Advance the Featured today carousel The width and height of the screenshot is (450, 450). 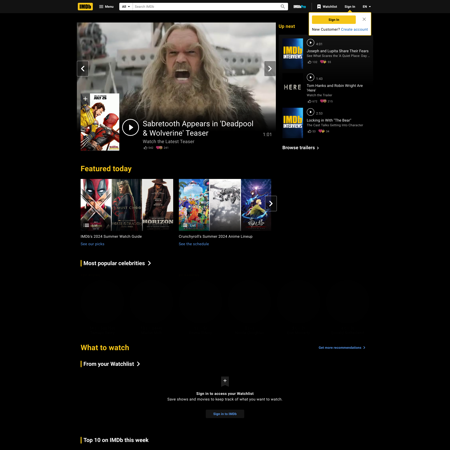coord(271,203)
